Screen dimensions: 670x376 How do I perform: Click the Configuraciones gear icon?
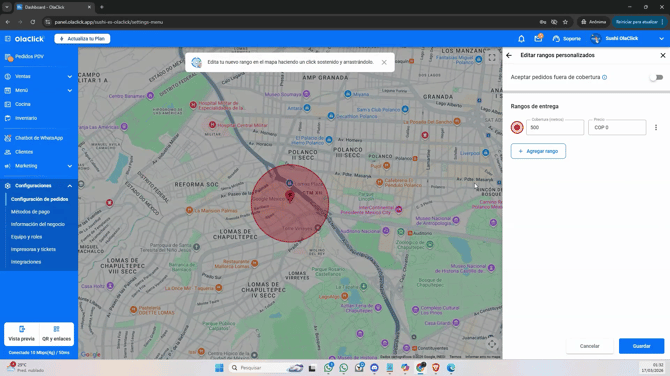[8, 186]
